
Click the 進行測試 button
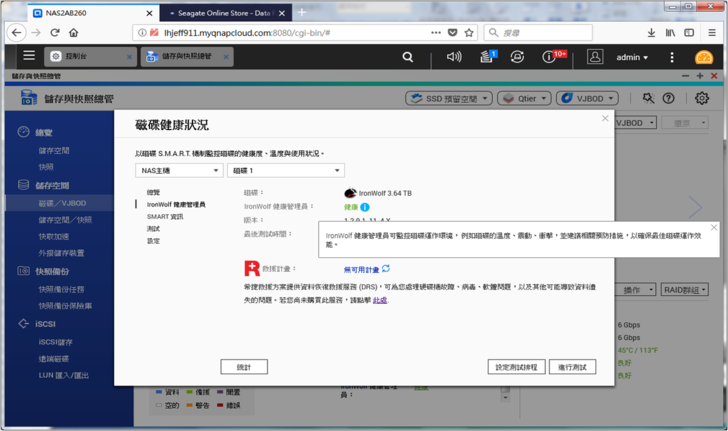coord(572,367)
